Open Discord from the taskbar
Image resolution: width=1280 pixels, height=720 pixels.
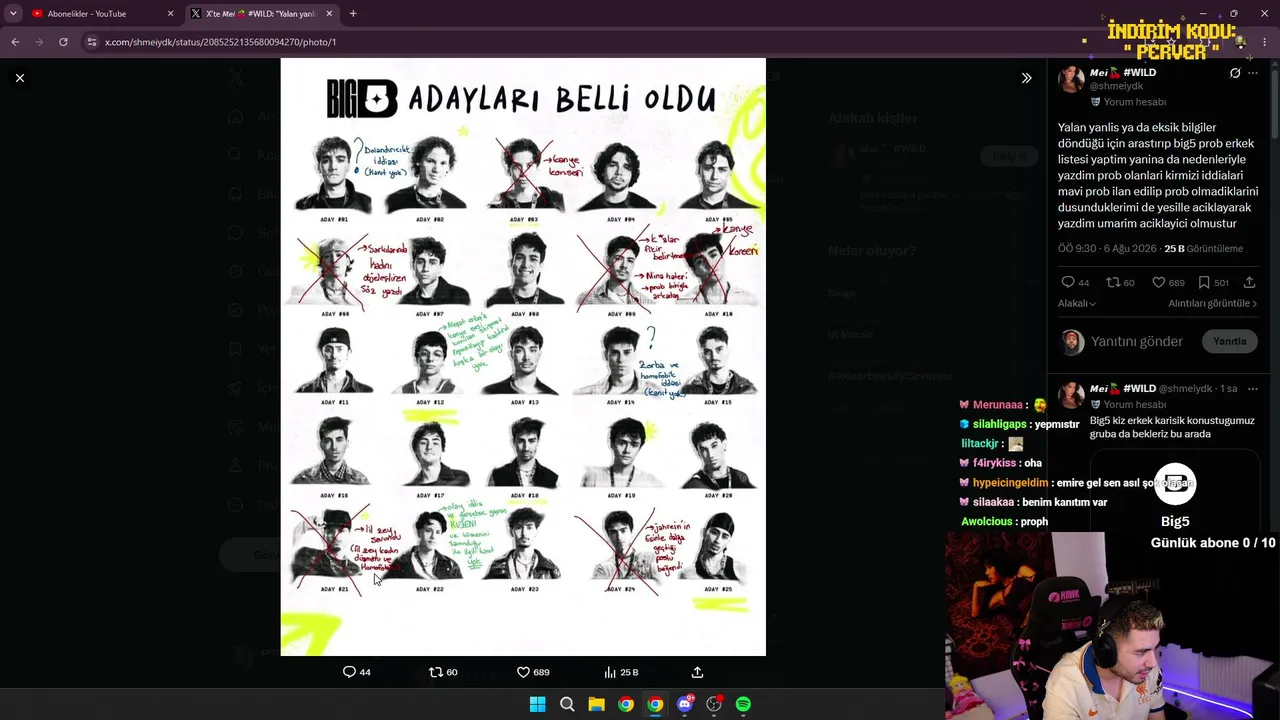(x=684, y=704)
